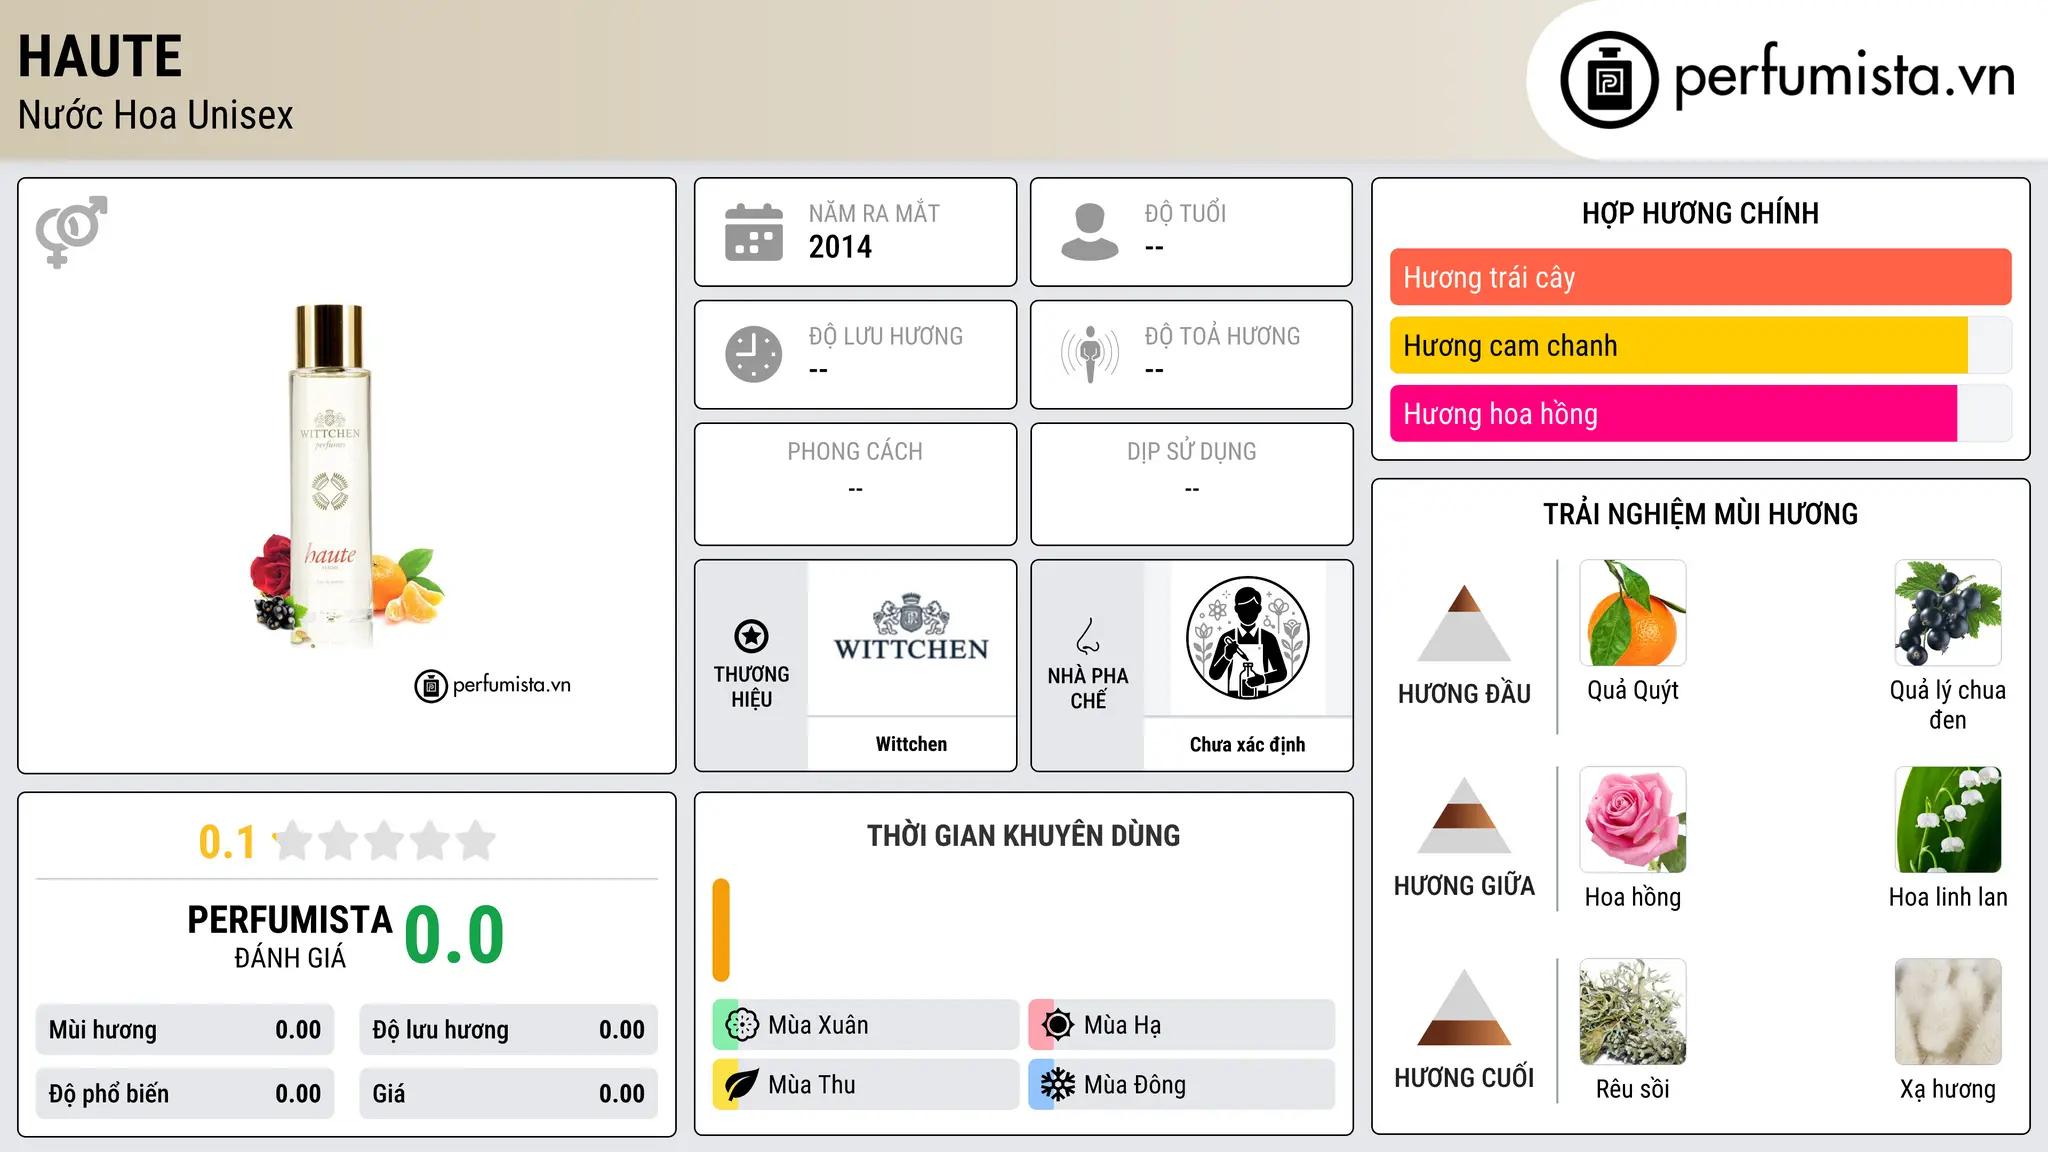Click the perfumista.vn watermark under the bottle
The width and height of the screenshot is (2048, 1152).
[x=493, y=685]
